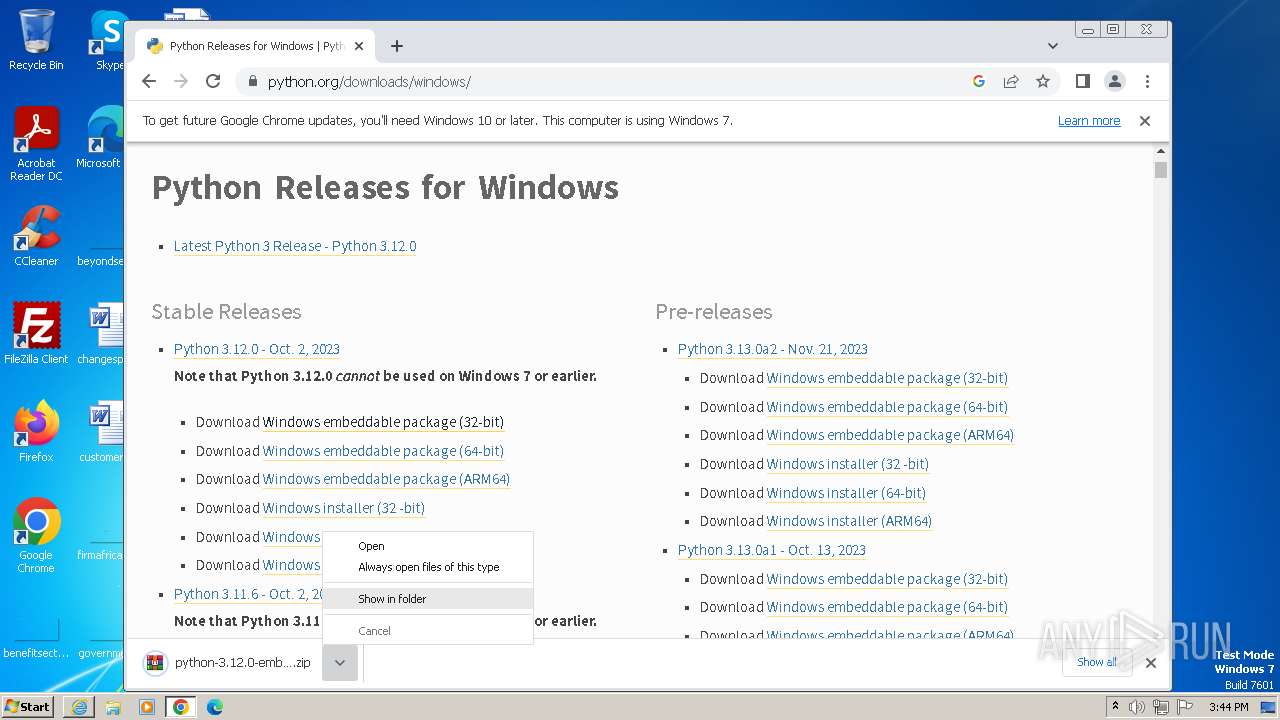
Task: Select the FileZilla Client desktop icon
Action: (x=36, y=334)
